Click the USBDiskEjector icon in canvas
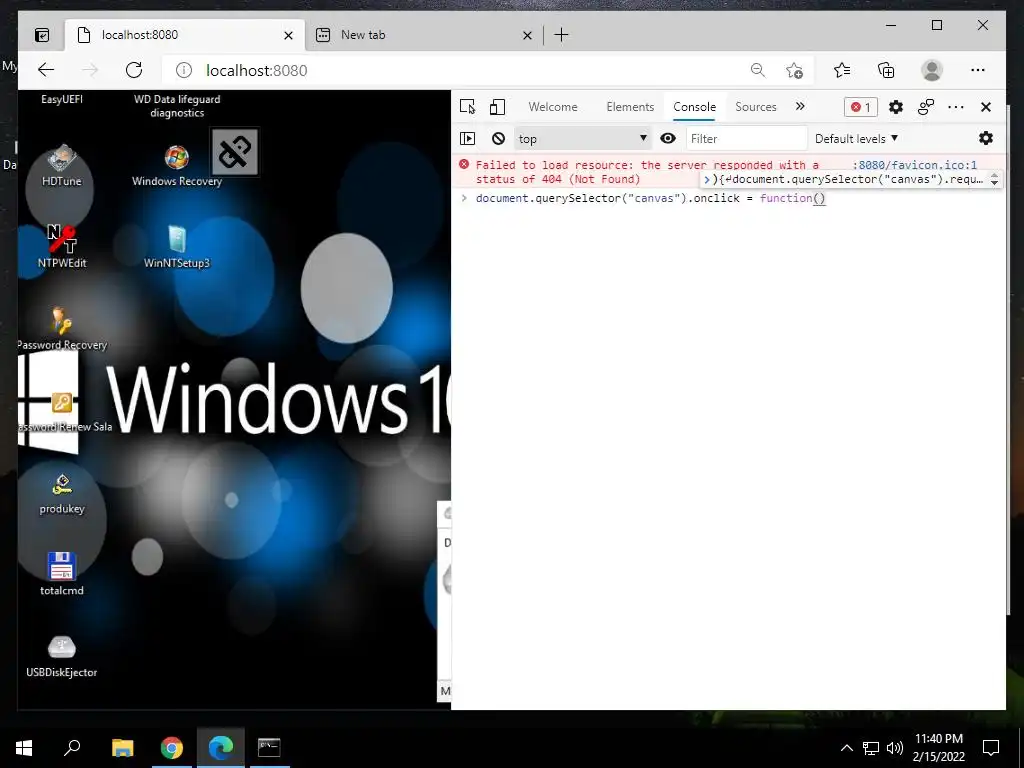 pos(61,656)
